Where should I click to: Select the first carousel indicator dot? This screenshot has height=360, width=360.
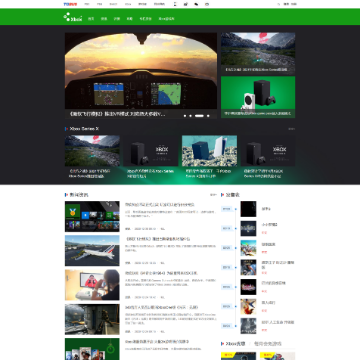point(185,116)
